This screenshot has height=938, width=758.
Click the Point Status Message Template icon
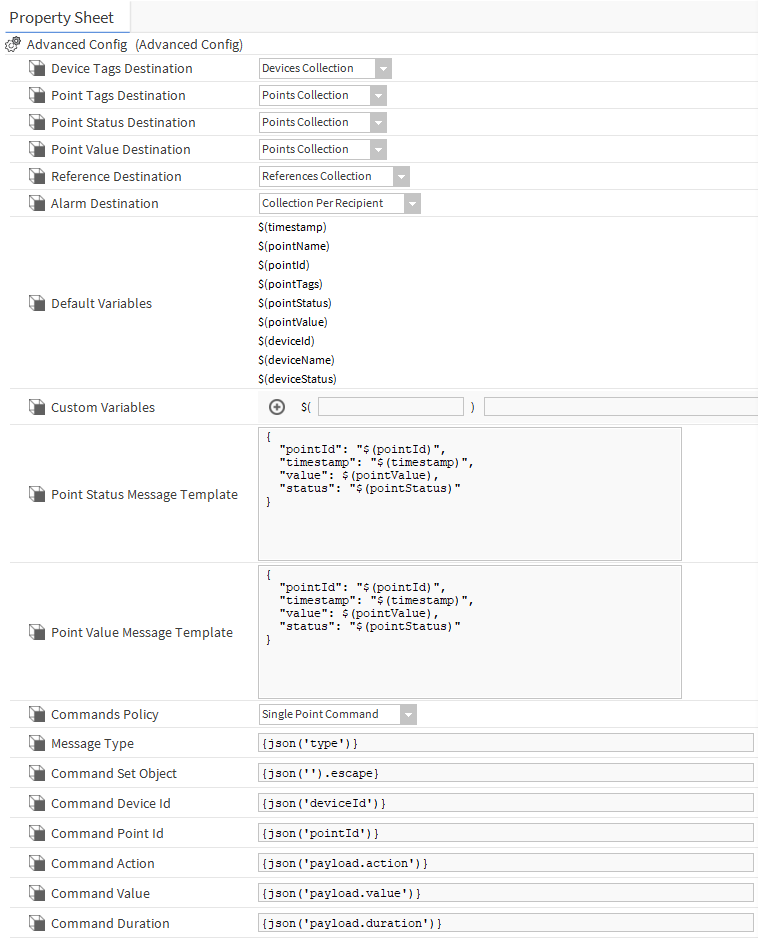click(37, 494)
